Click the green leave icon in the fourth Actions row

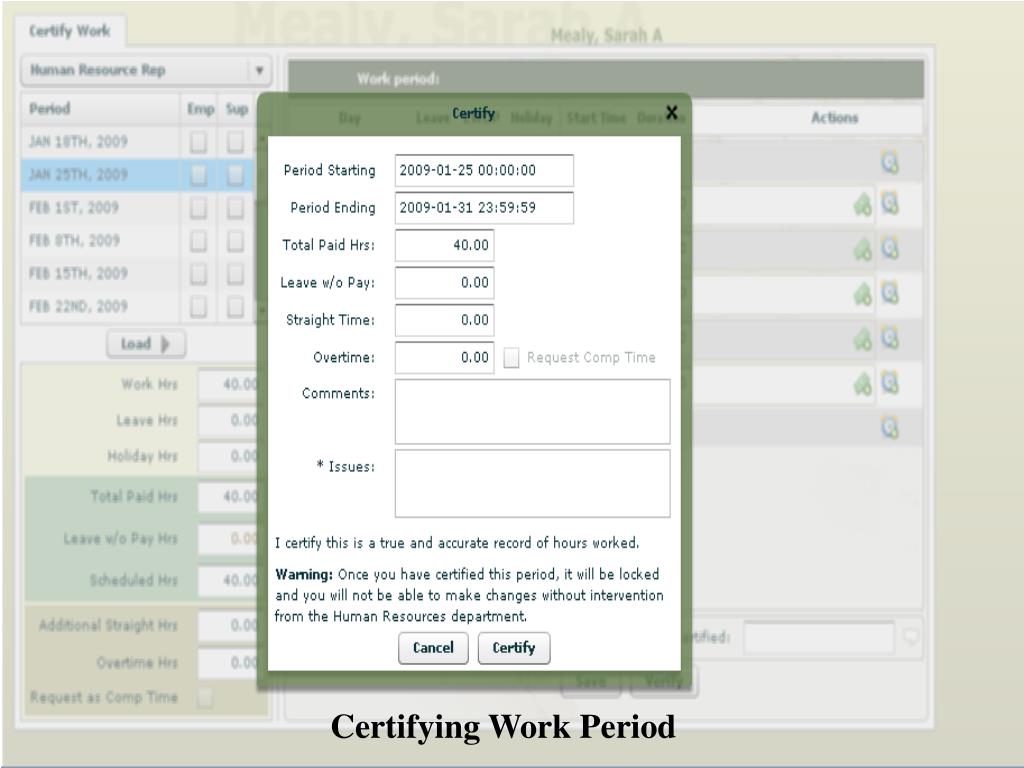[861, 293]
